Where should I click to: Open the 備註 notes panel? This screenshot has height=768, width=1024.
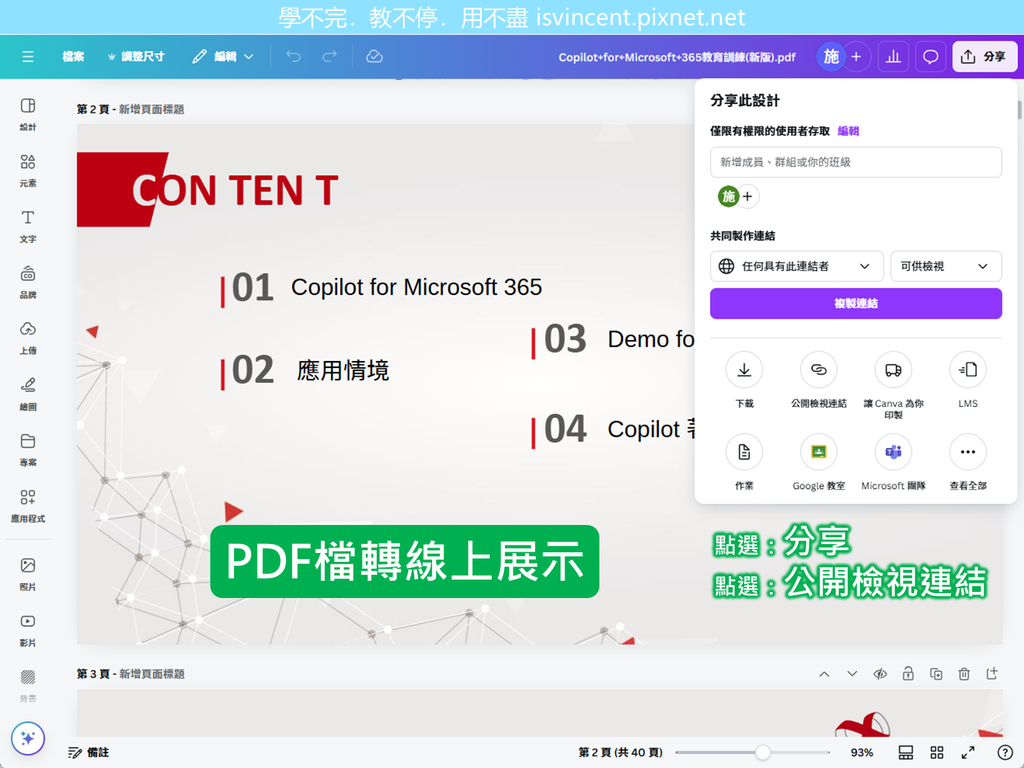point(89,752)
